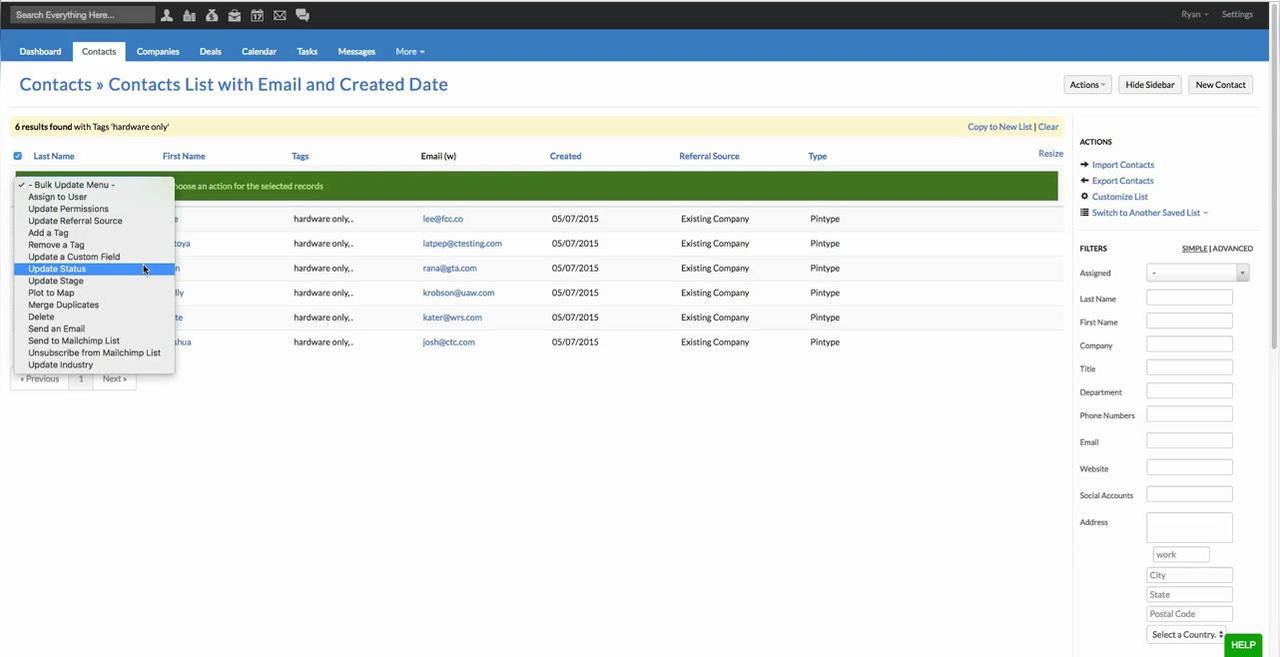Open the calendar icon in top bar
The height and width of the screenshot is (657, 1280).
coord(257,15)
